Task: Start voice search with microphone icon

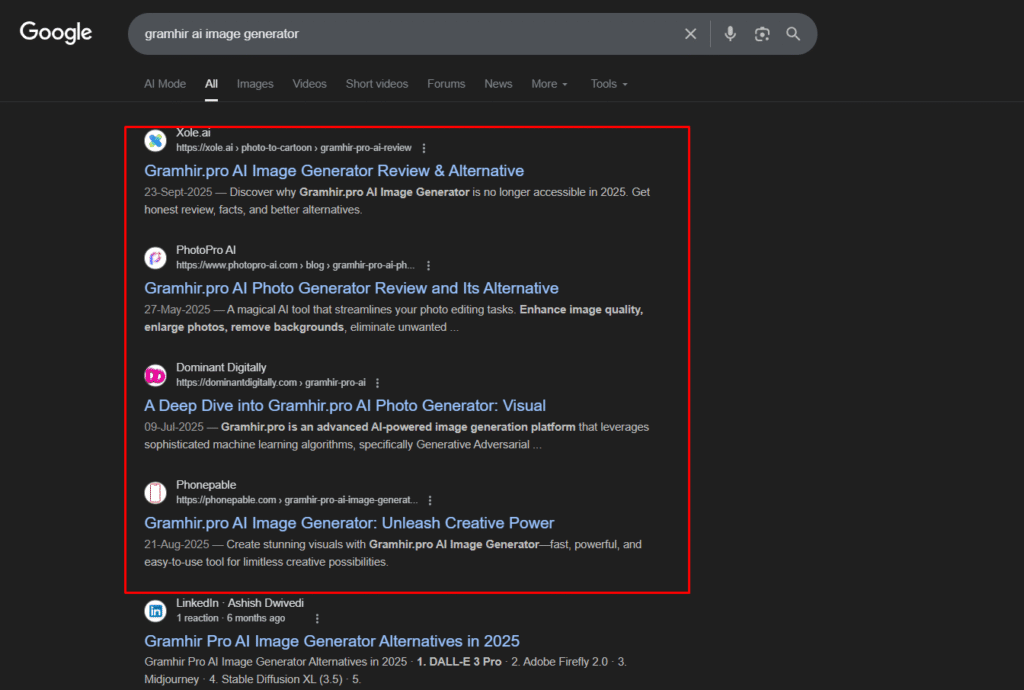Action: (730, 34)
